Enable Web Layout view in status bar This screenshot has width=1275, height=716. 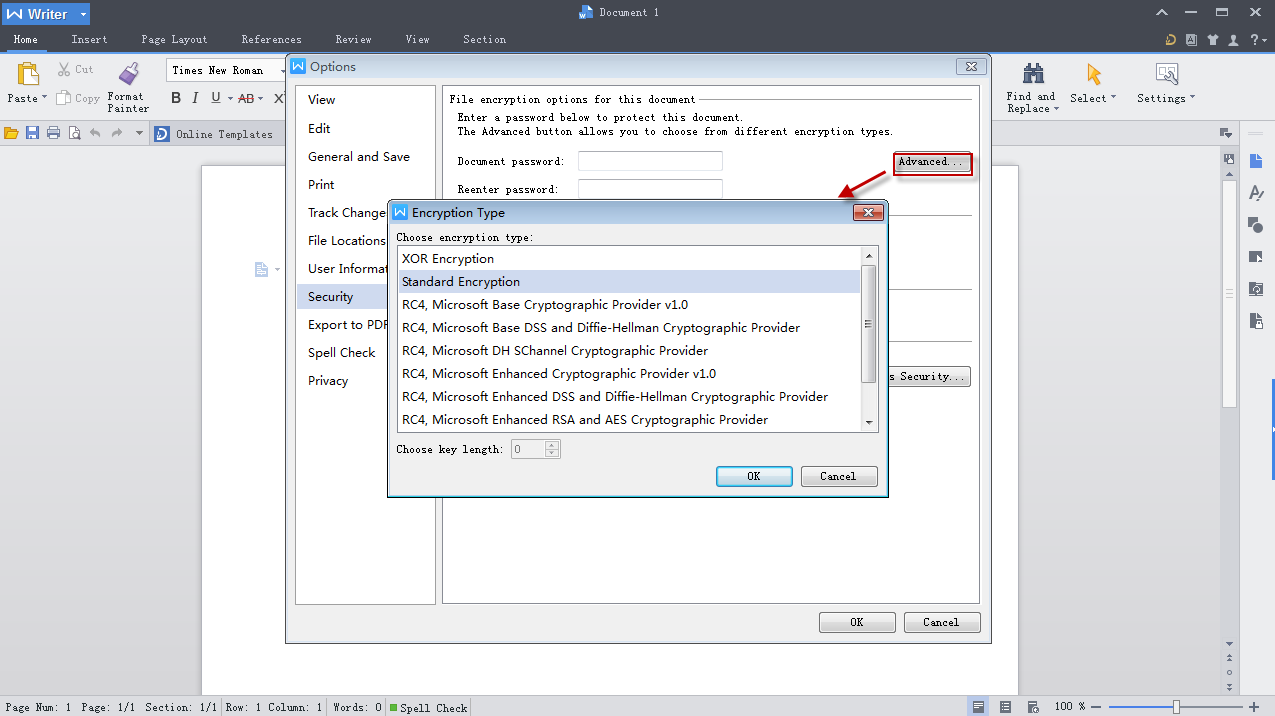click(x=1033, y=707)
